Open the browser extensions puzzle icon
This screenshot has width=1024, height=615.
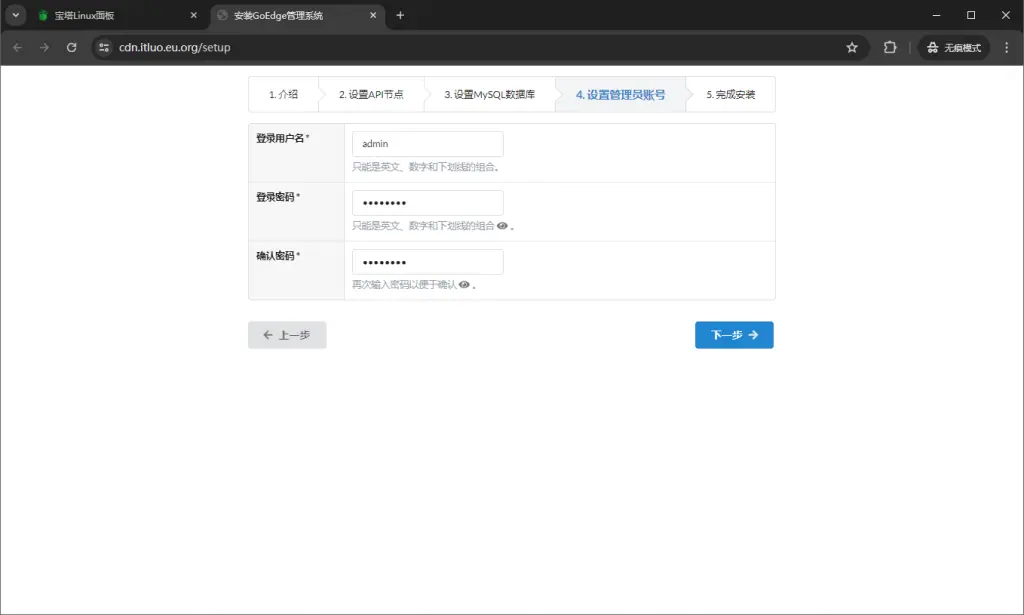[889, 46]
